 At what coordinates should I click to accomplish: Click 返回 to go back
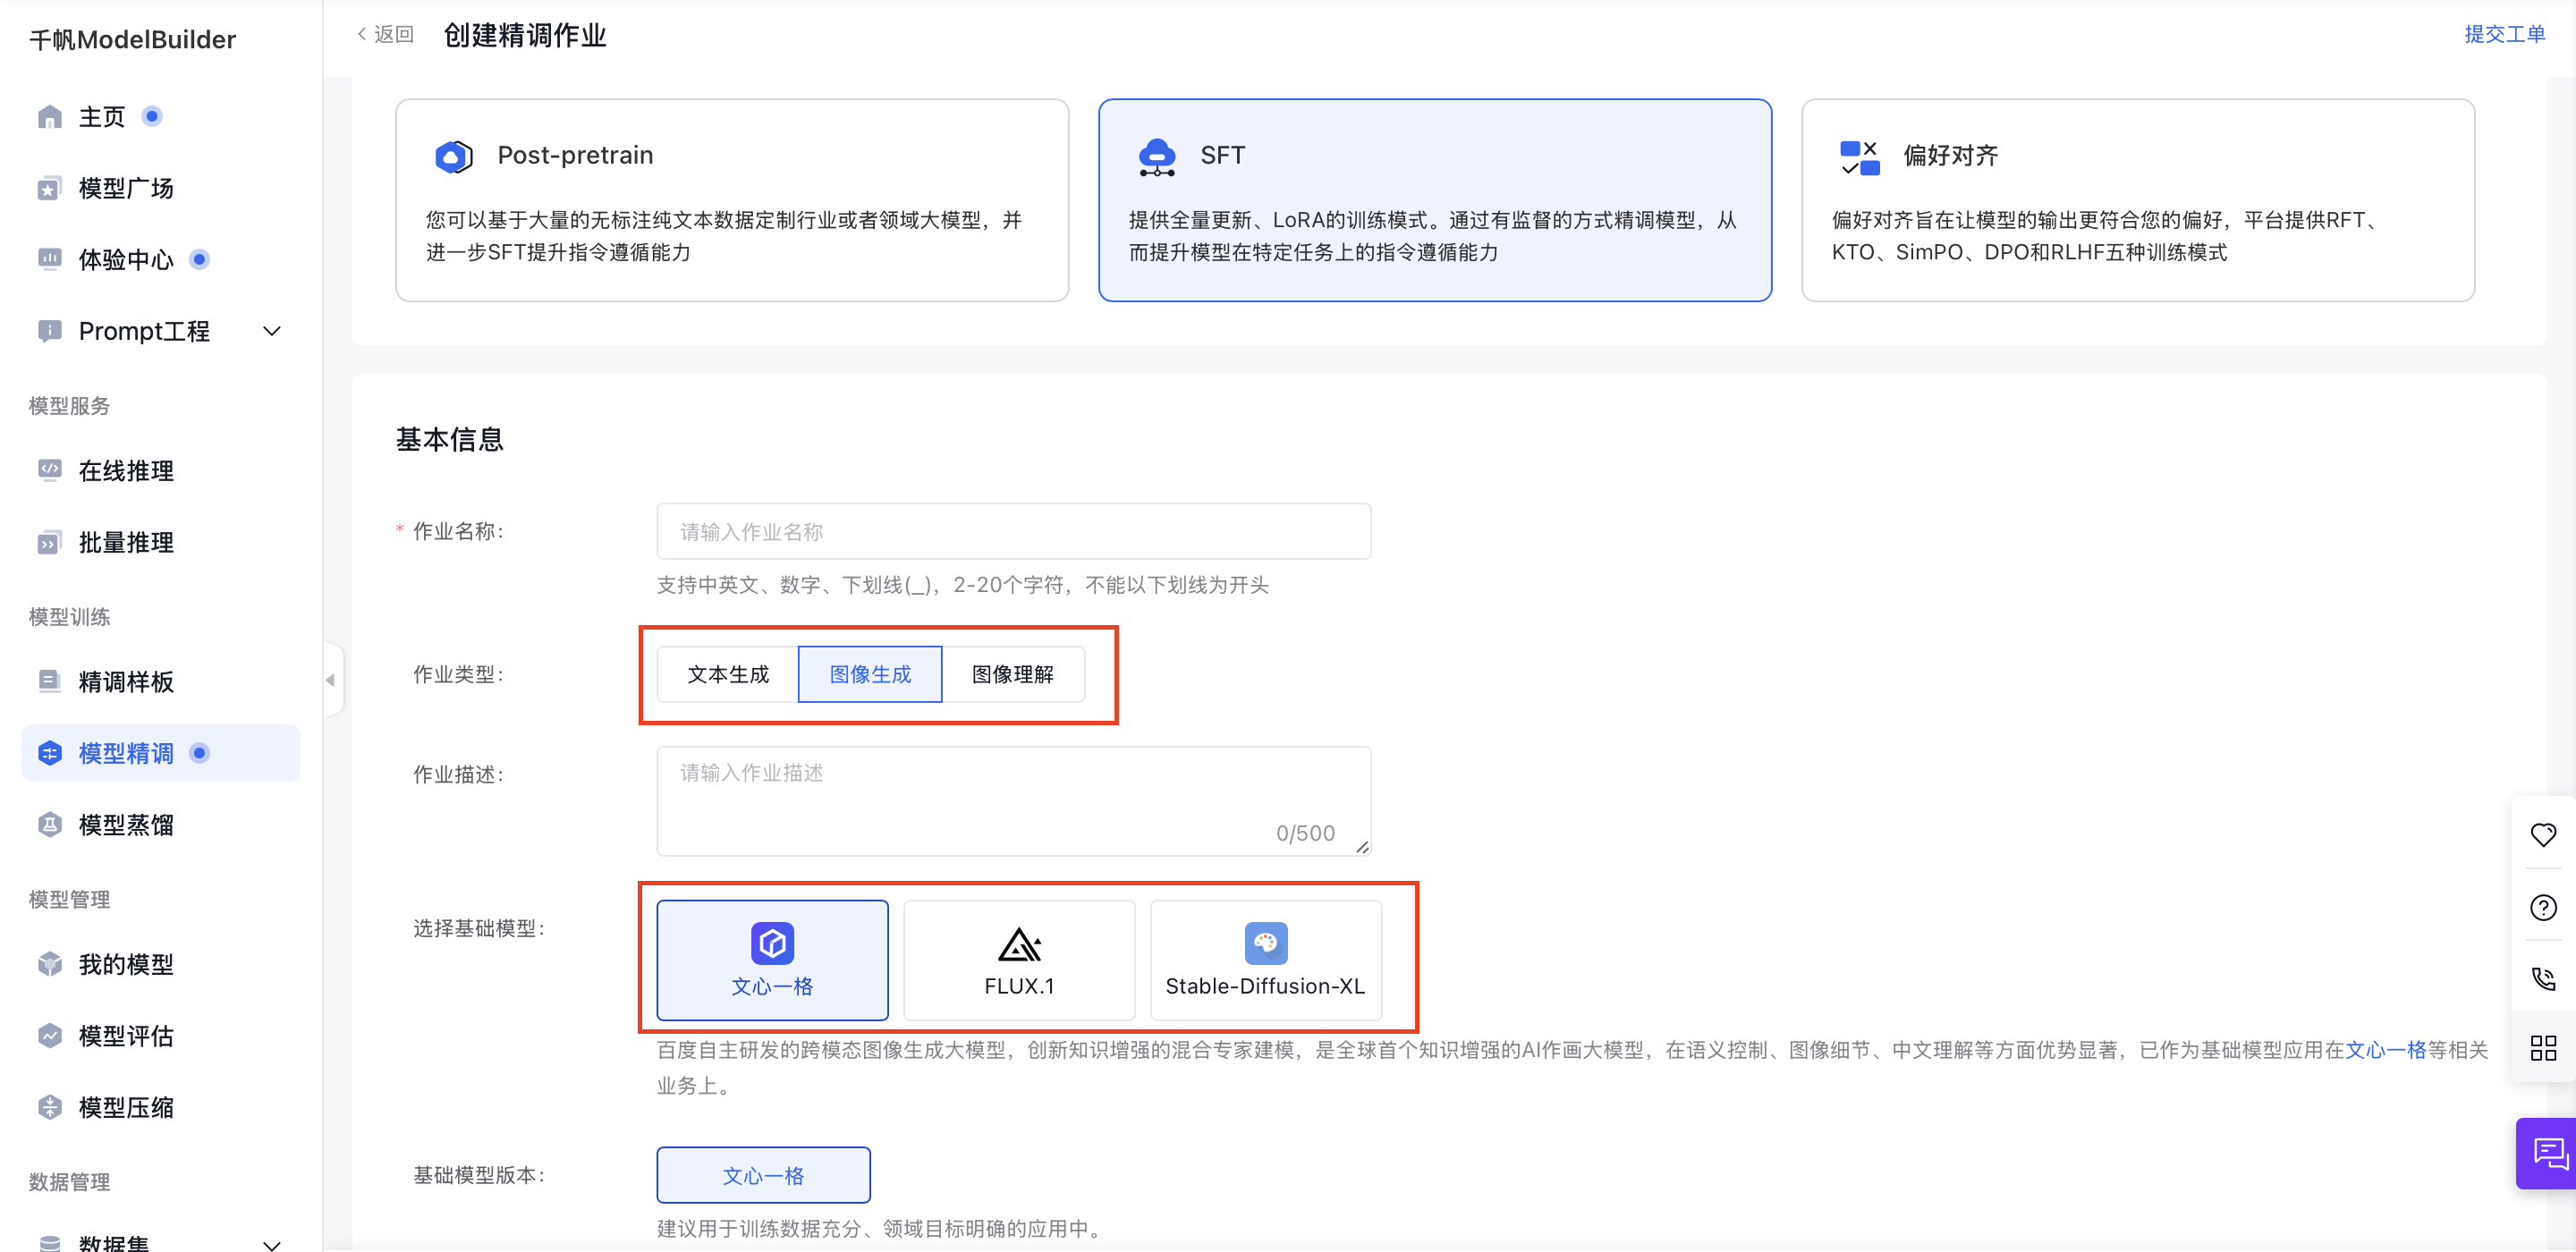coord(386,34)
